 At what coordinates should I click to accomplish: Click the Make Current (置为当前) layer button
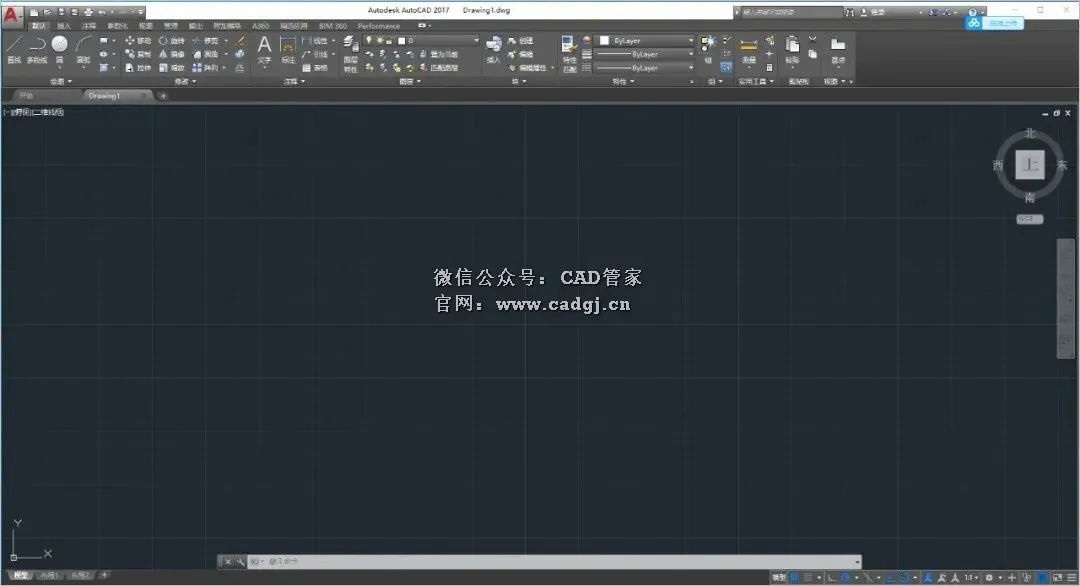(x=439, y=54)
